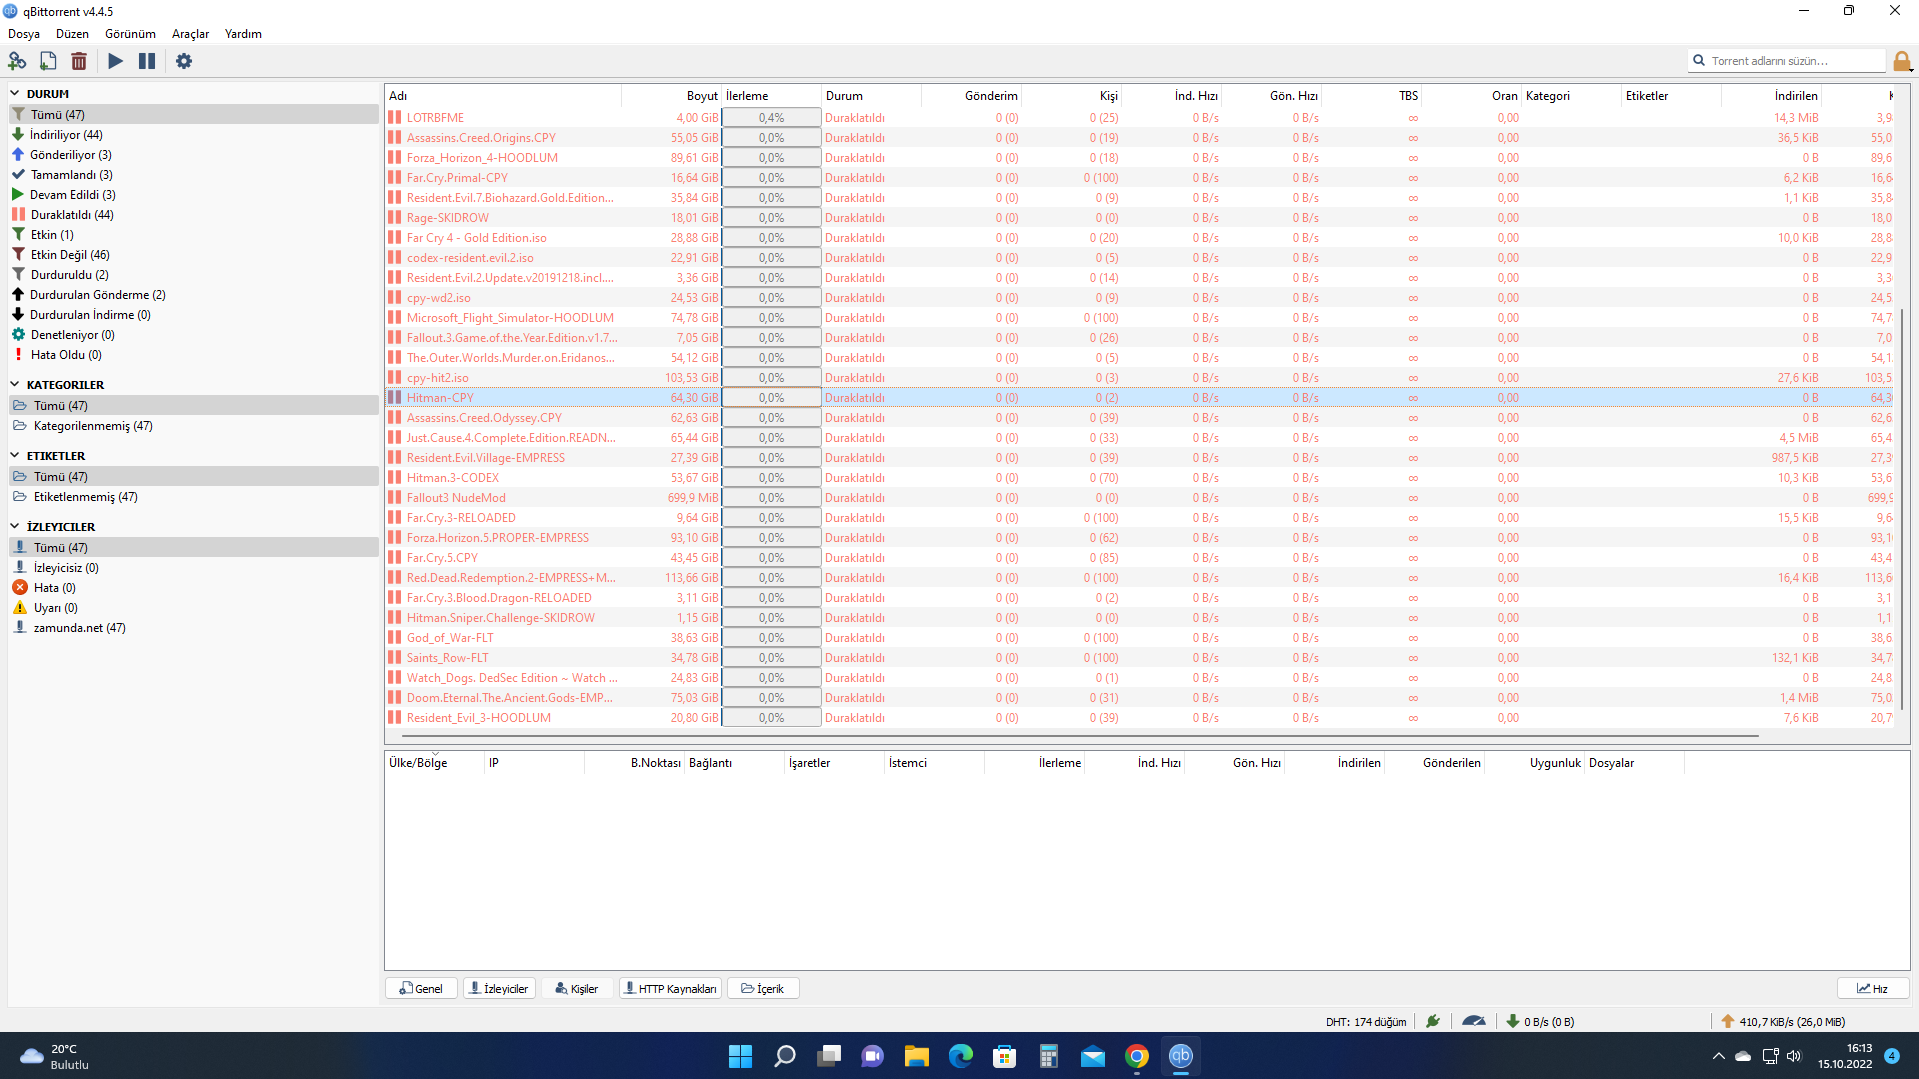Open options via the gear icon
The width and height of the screenshot is (1919, 1079).
click(184, 61)
